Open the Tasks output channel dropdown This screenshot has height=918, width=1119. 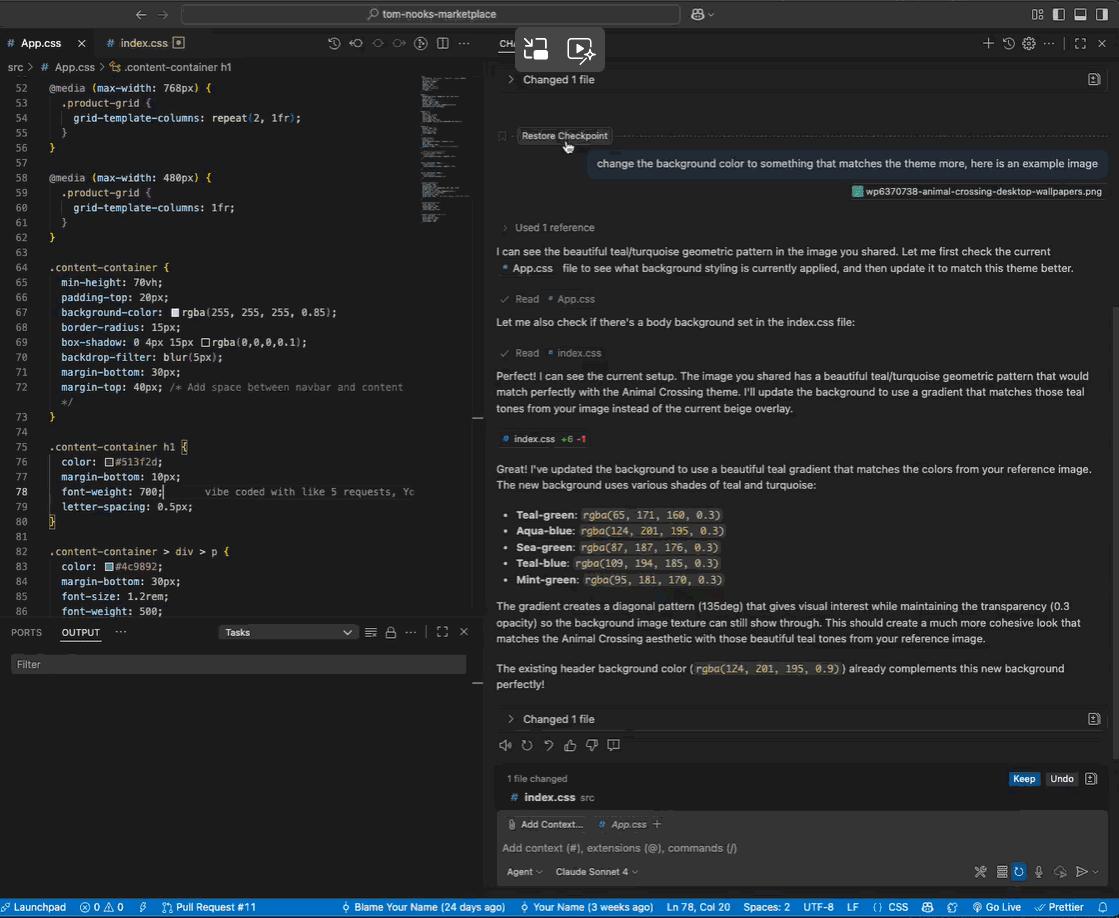click(288, 631)
